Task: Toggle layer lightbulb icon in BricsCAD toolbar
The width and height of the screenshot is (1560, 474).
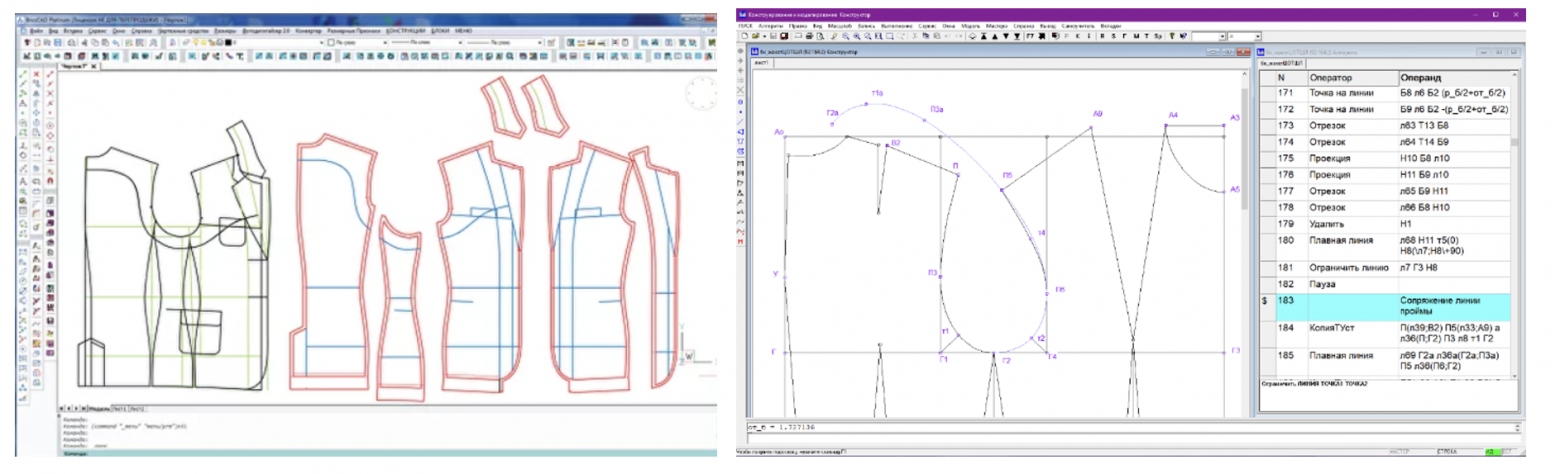Action: click(196, 42)
